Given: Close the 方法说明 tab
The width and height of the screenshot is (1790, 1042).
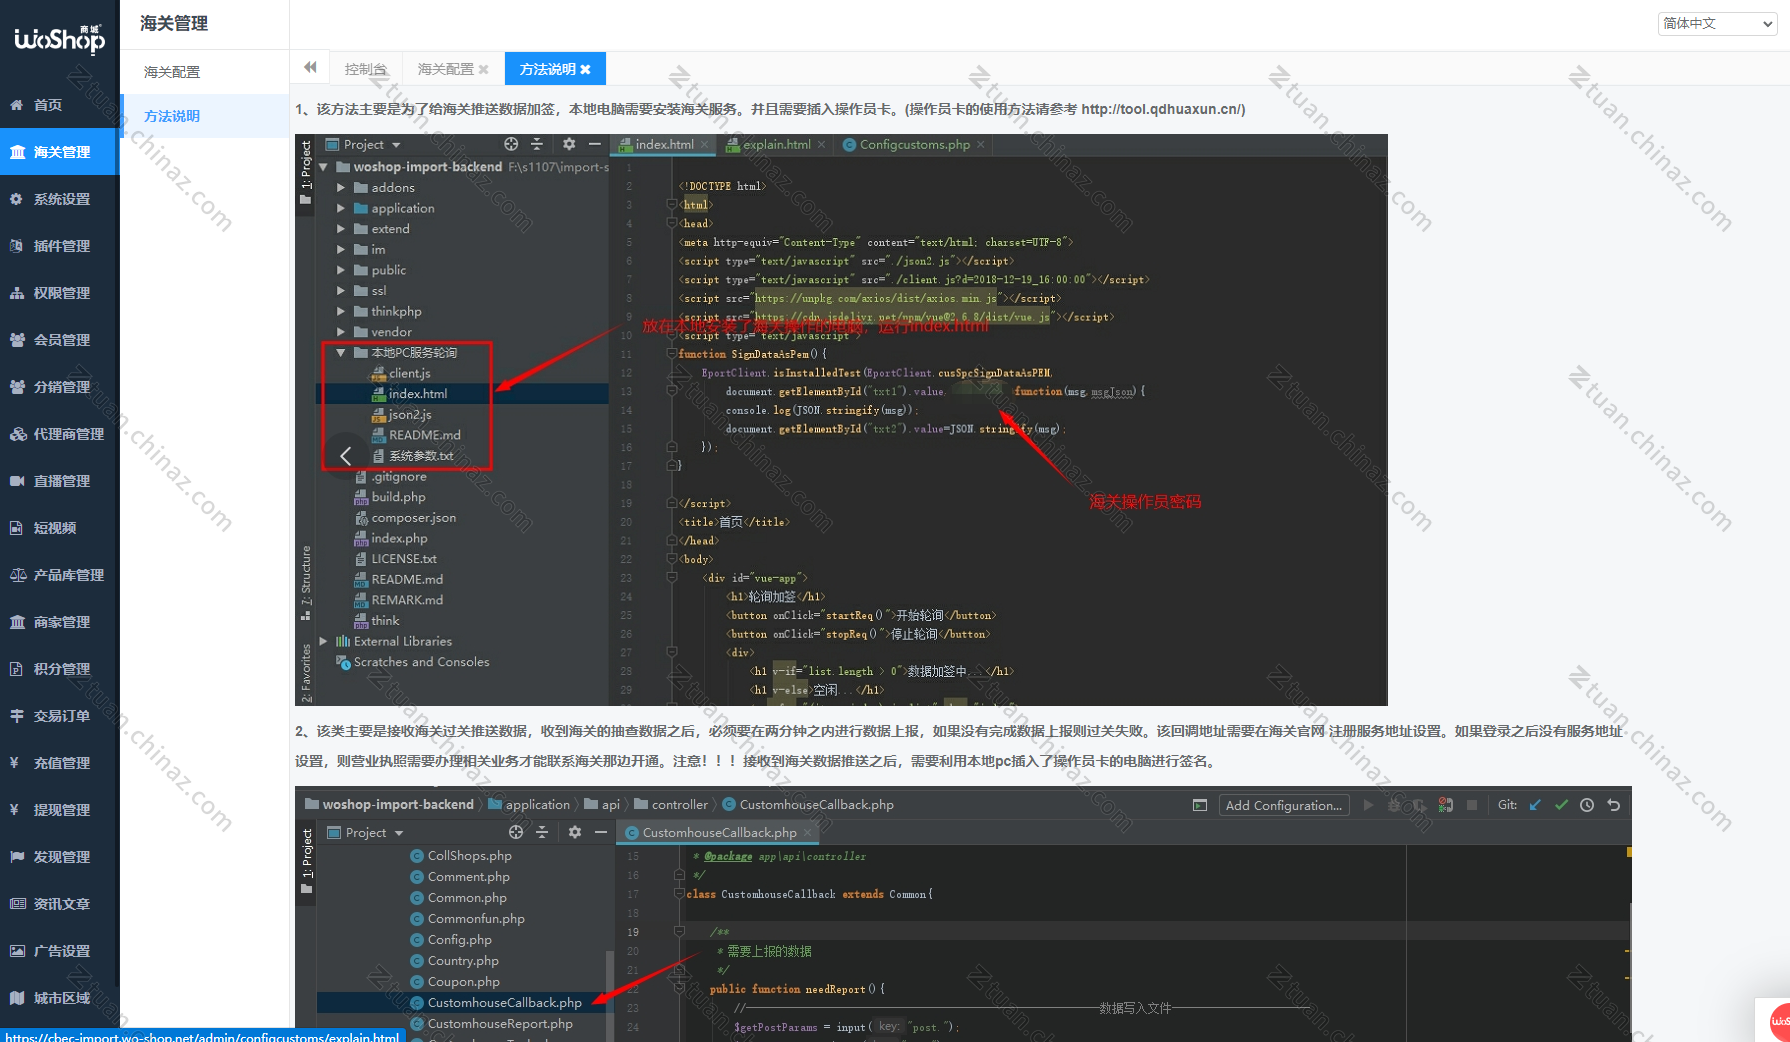Looking at the screenshot, I should 586,69.
